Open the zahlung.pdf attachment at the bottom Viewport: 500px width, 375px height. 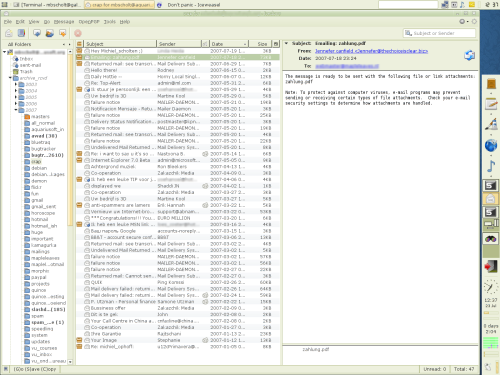(x=316, y=349)
